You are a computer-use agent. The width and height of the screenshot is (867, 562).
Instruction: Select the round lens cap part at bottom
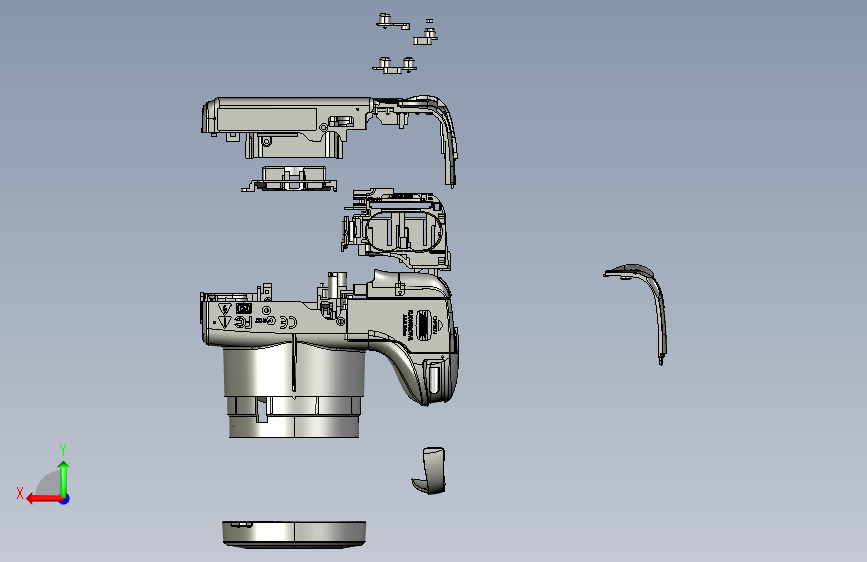[294, 534]
